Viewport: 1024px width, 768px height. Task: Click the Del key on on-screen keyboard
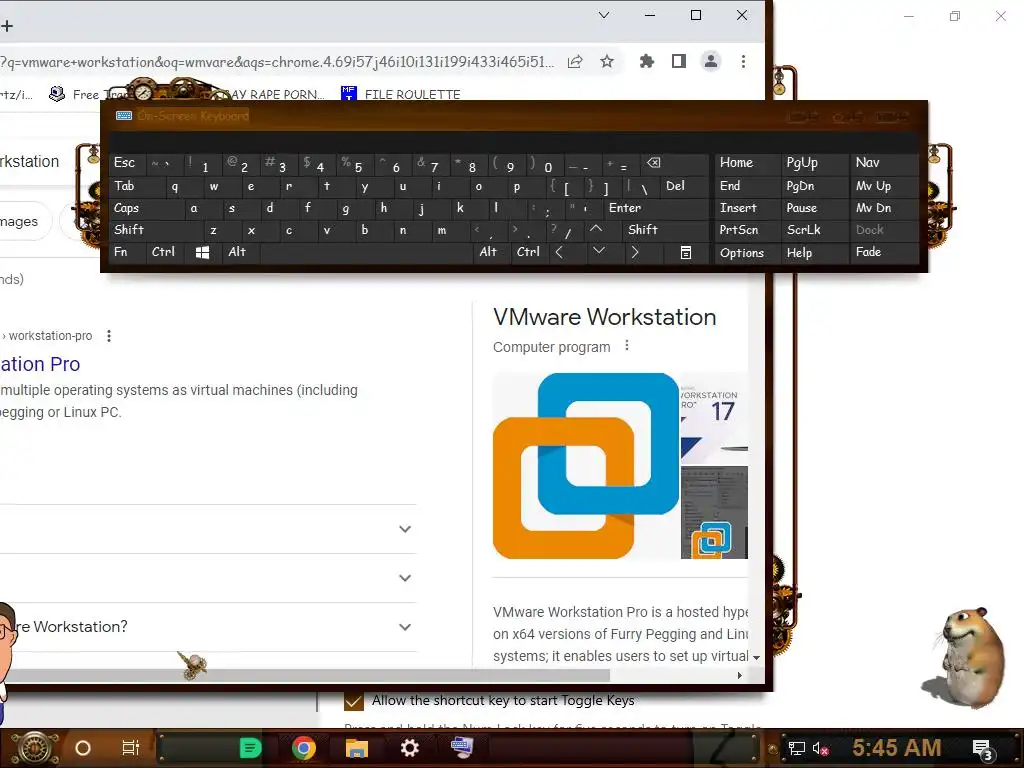coord(684,186)
